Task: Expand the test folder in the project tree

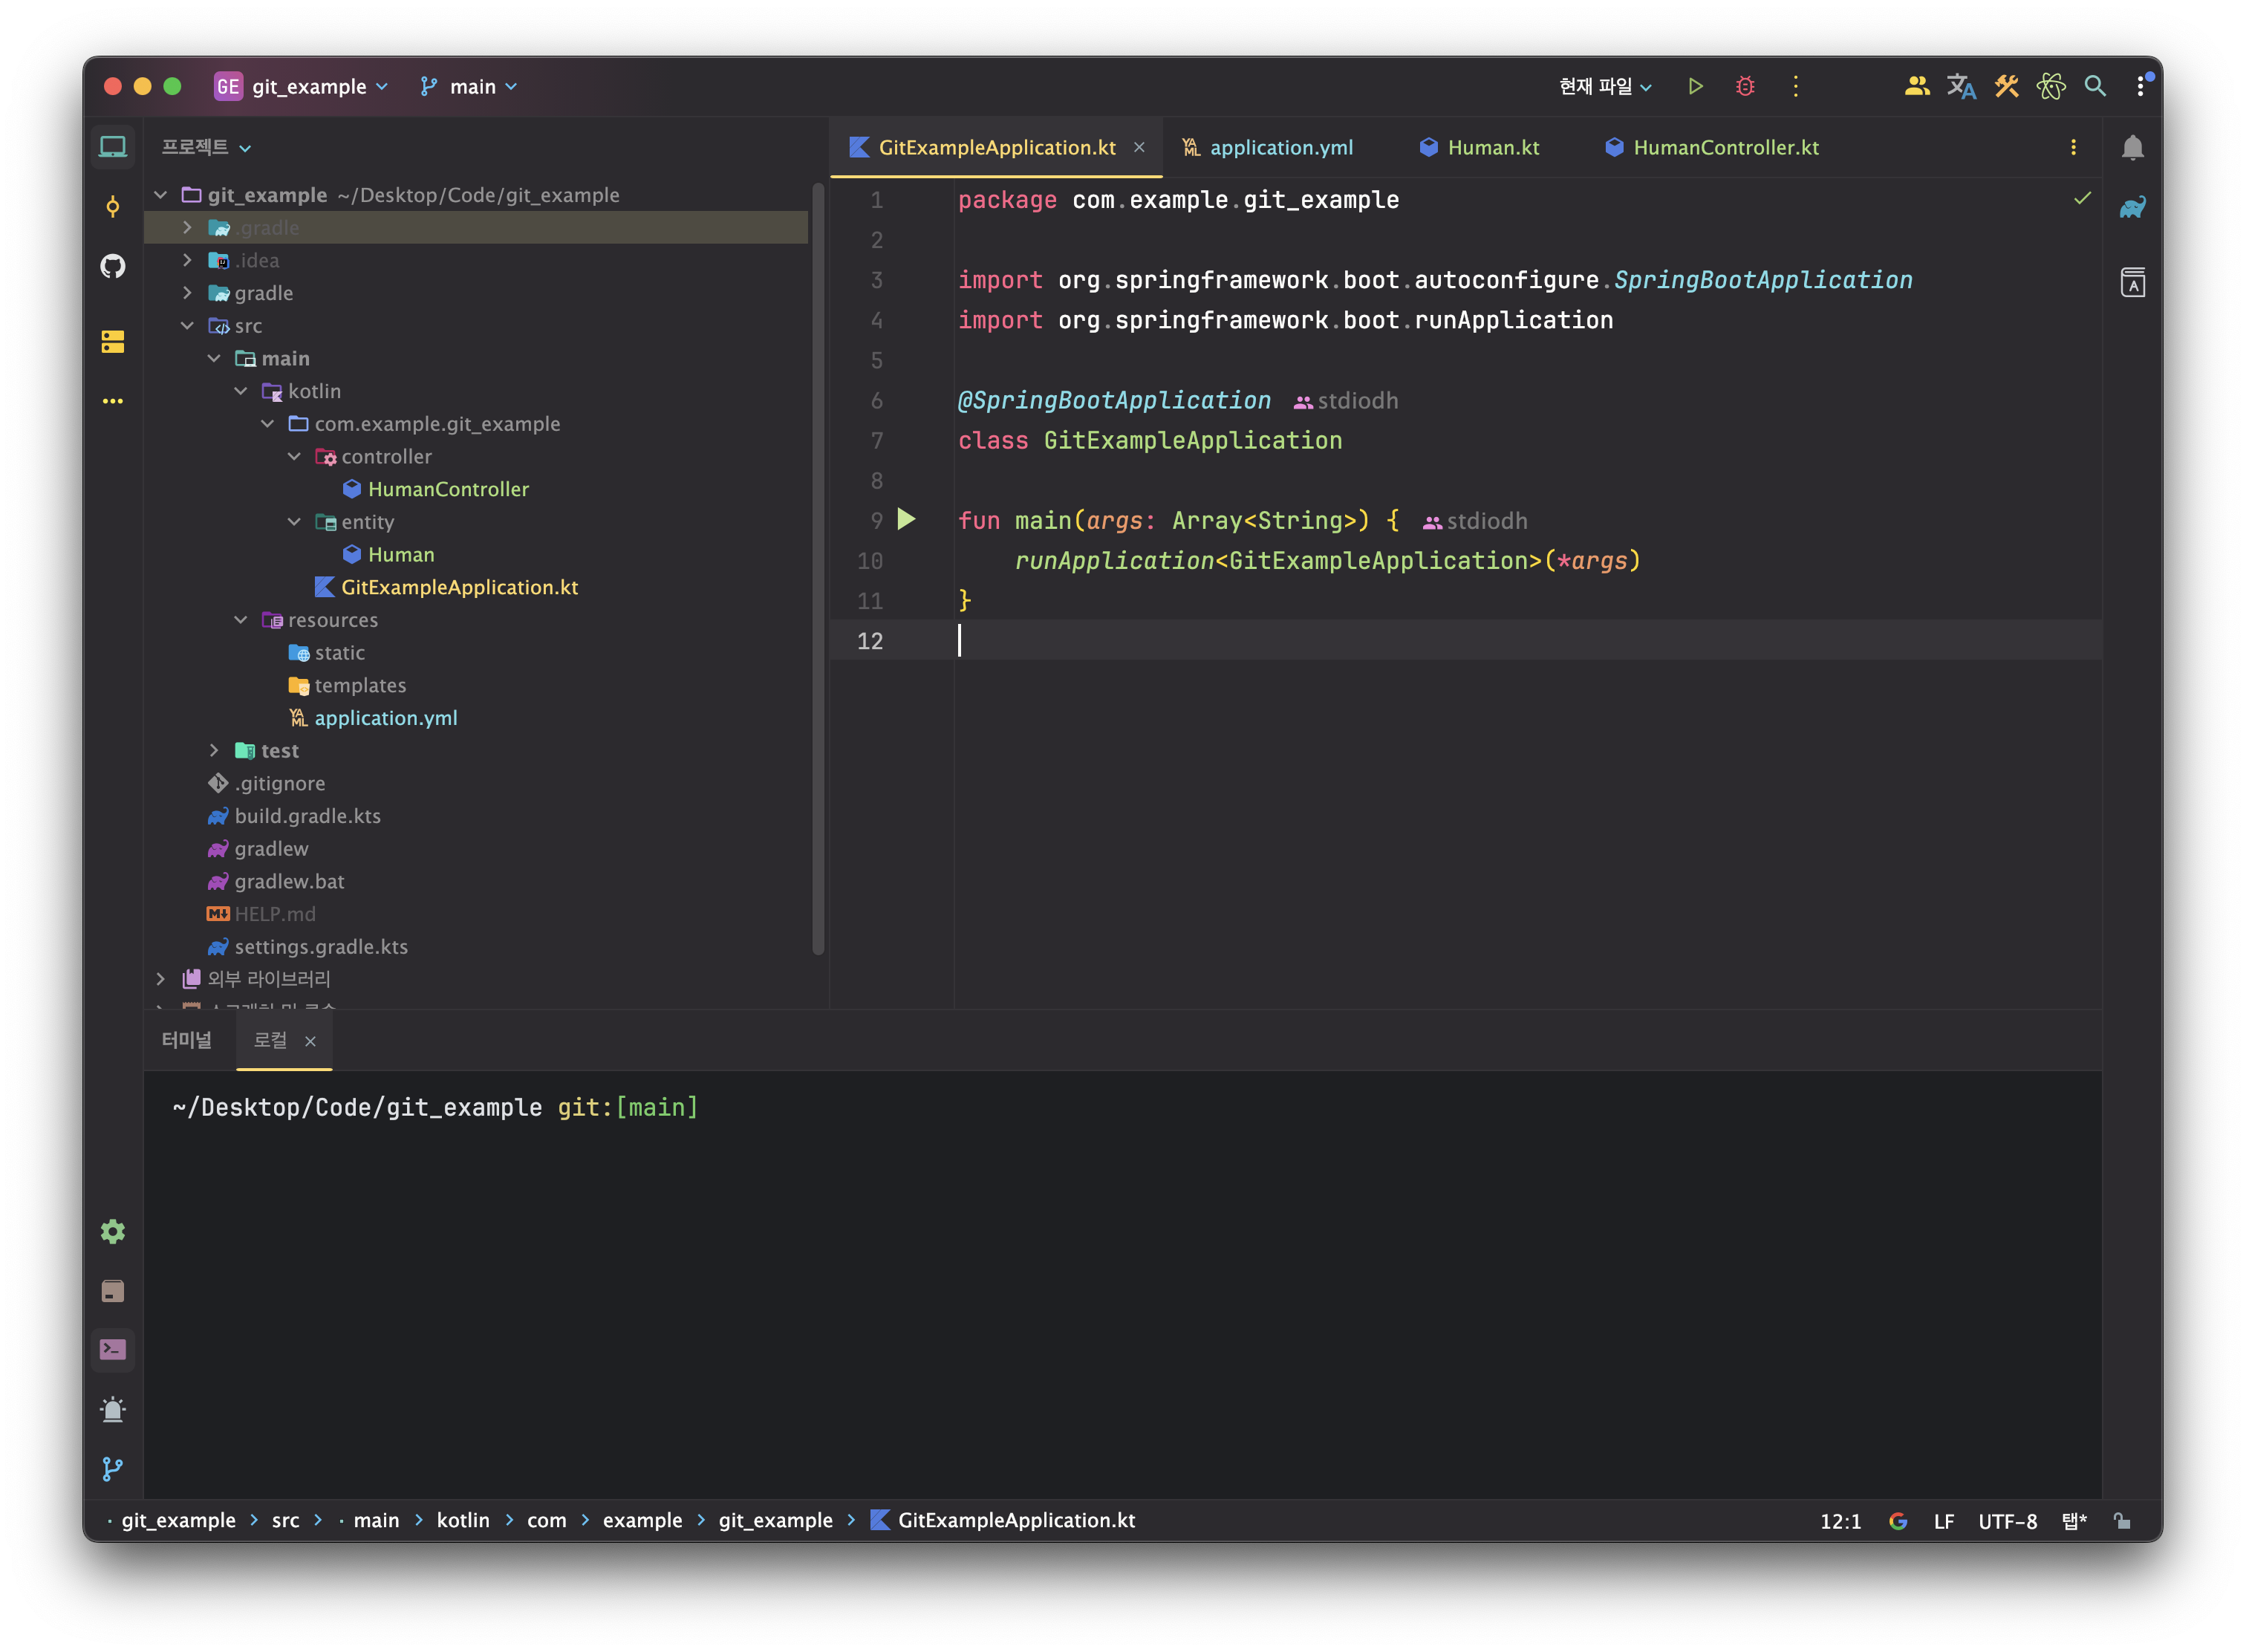Action: 214,750
